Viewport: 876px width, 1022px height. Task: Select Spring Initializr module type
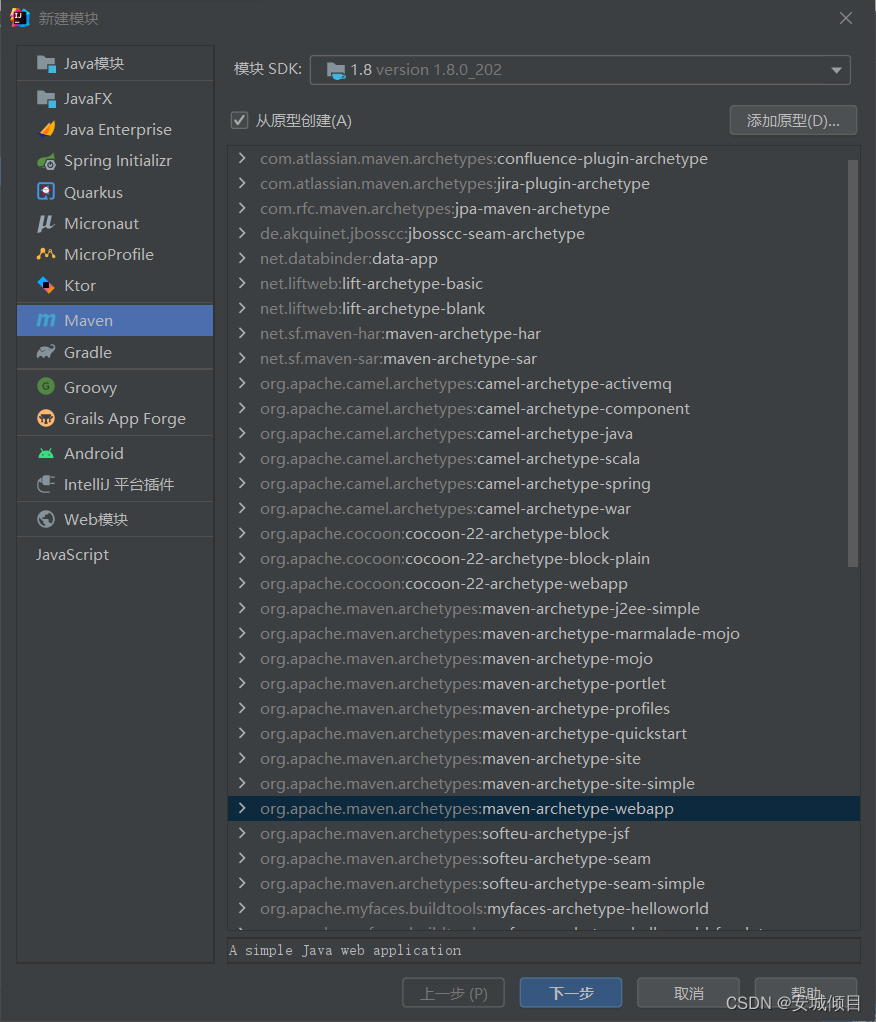point(115,161)
